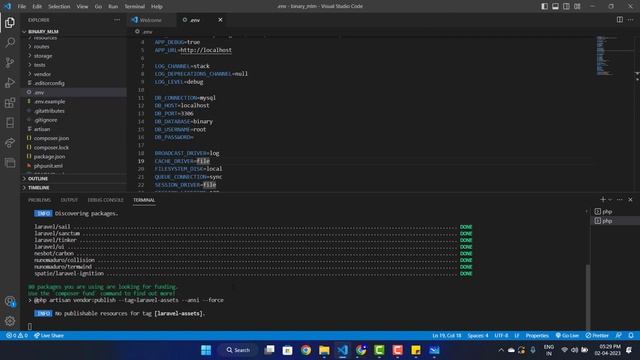
Task: Change end of line sequence LF
Action: coord(517,336)
